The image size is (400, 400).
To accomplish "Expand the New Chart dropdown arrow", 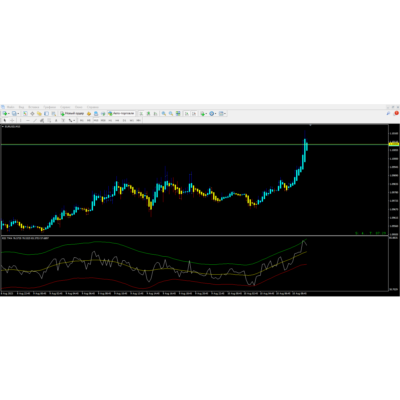I will [9, 114].
